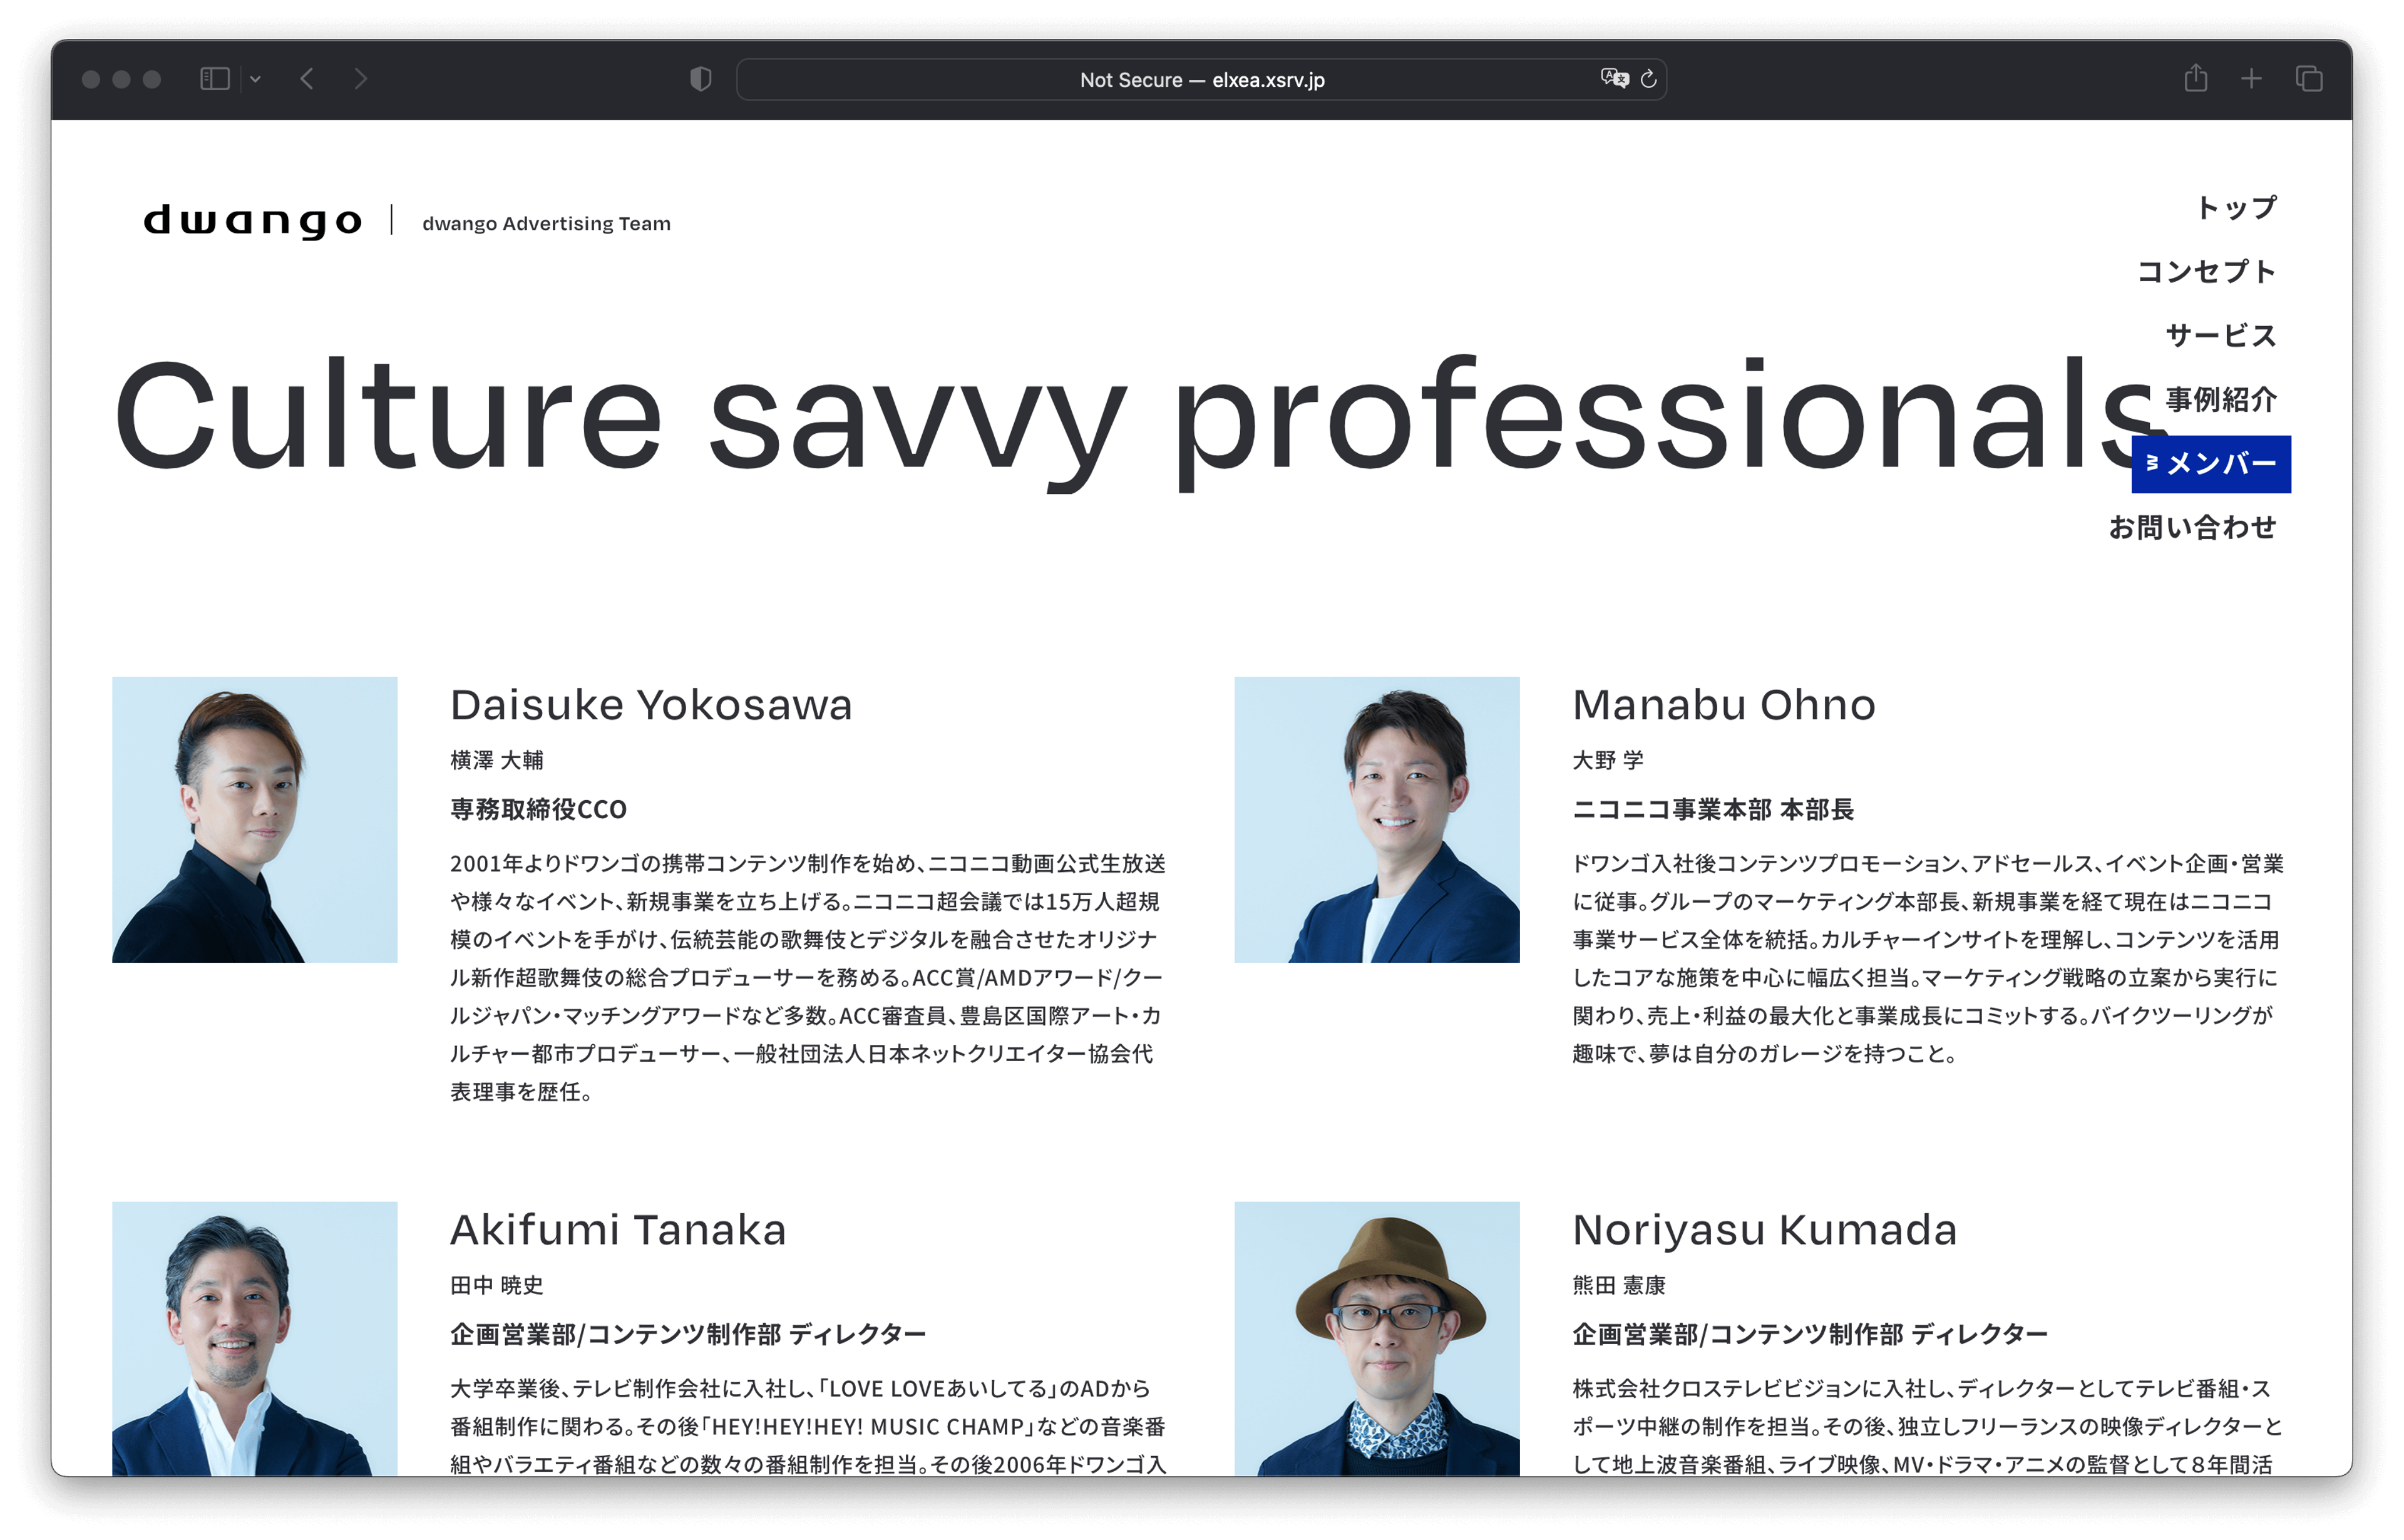Click the dwango Advertising Team text

click(546, 223)
